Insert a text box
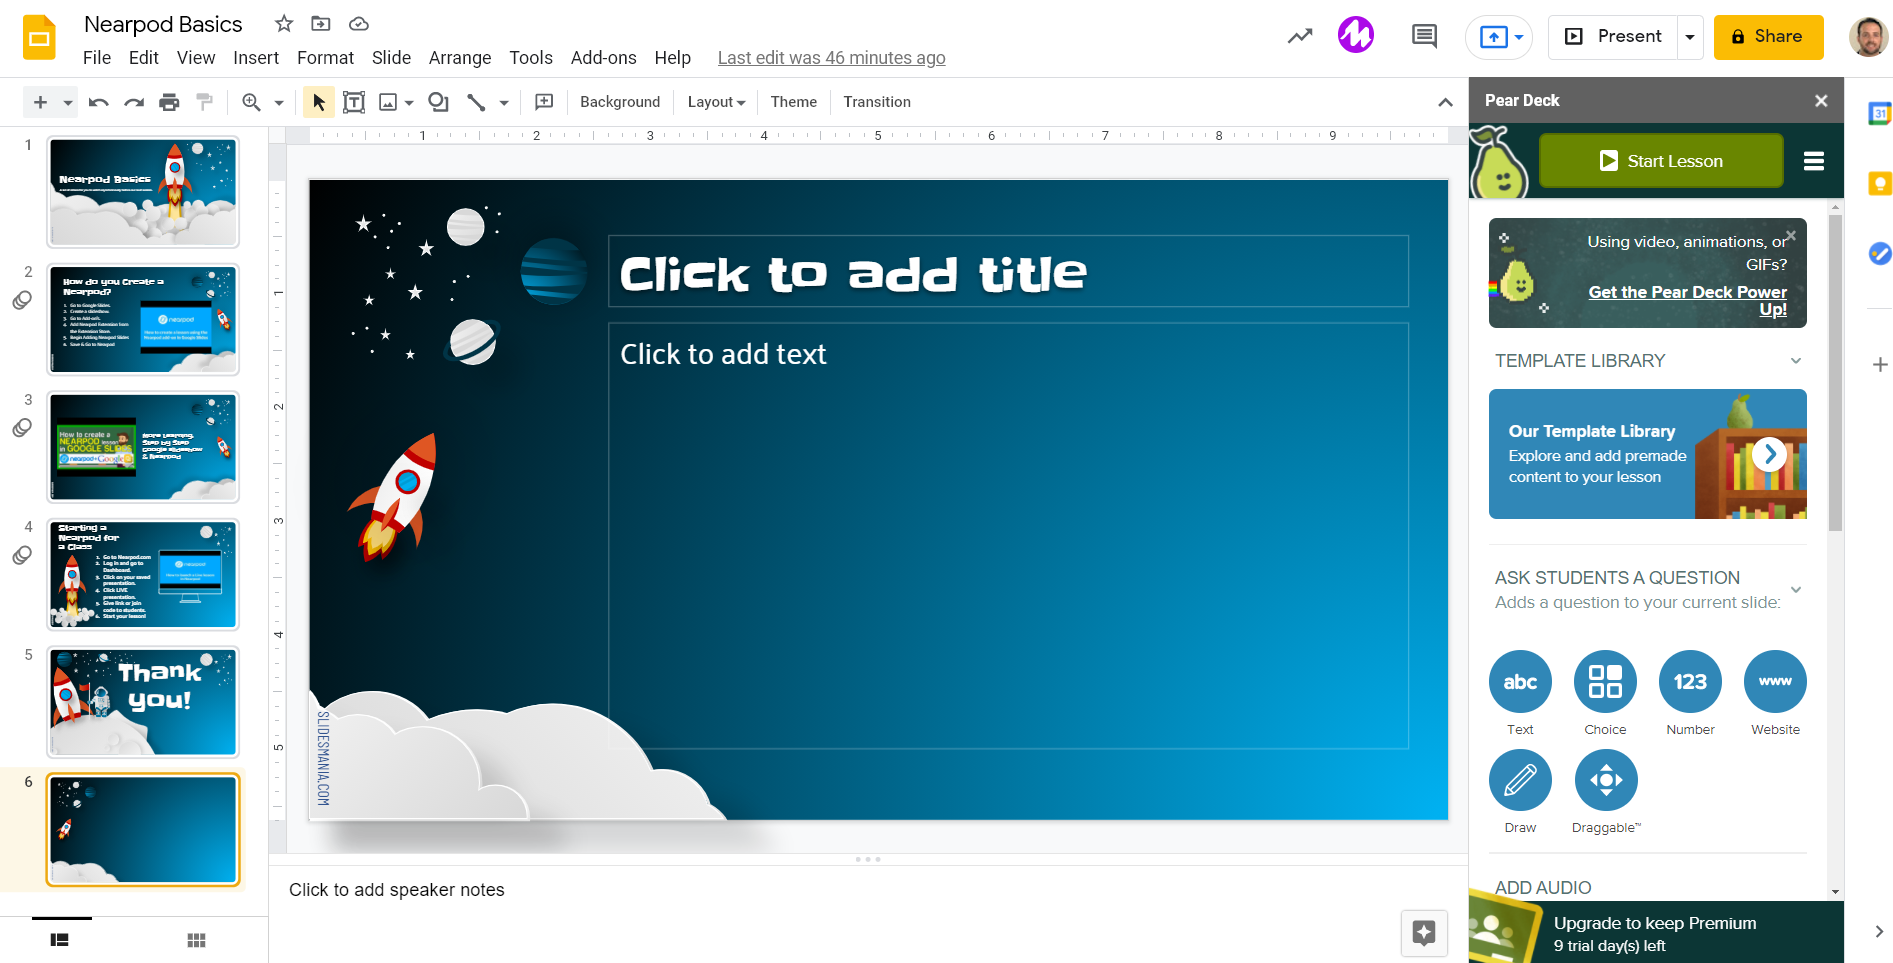 pos(354,102)
